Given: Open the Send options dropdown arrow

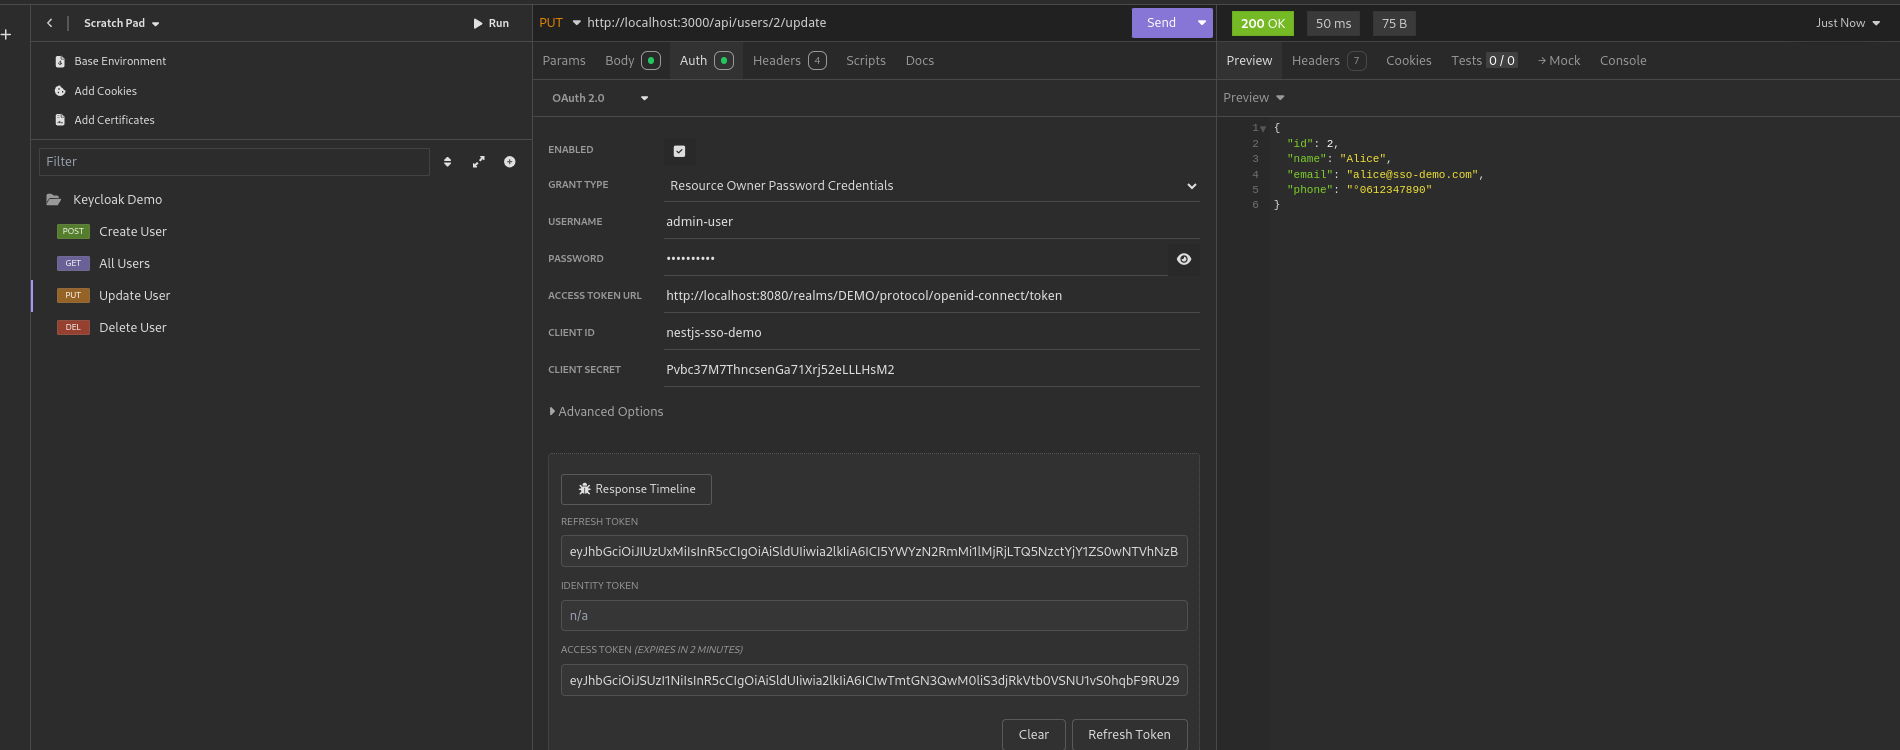Looking at the screenshot, I should 1202,23.
